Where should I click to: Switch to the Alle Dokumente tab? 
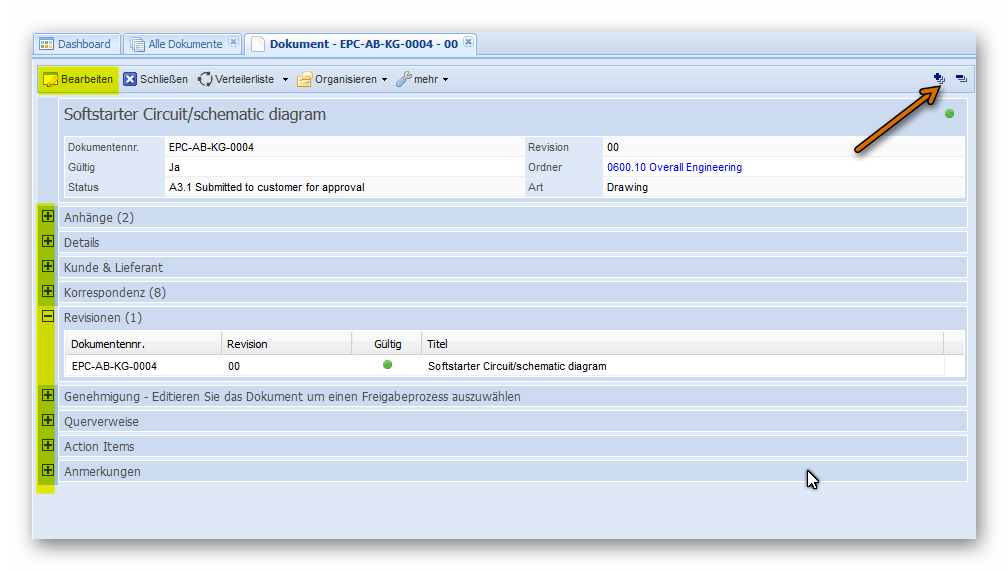(184, 44)
